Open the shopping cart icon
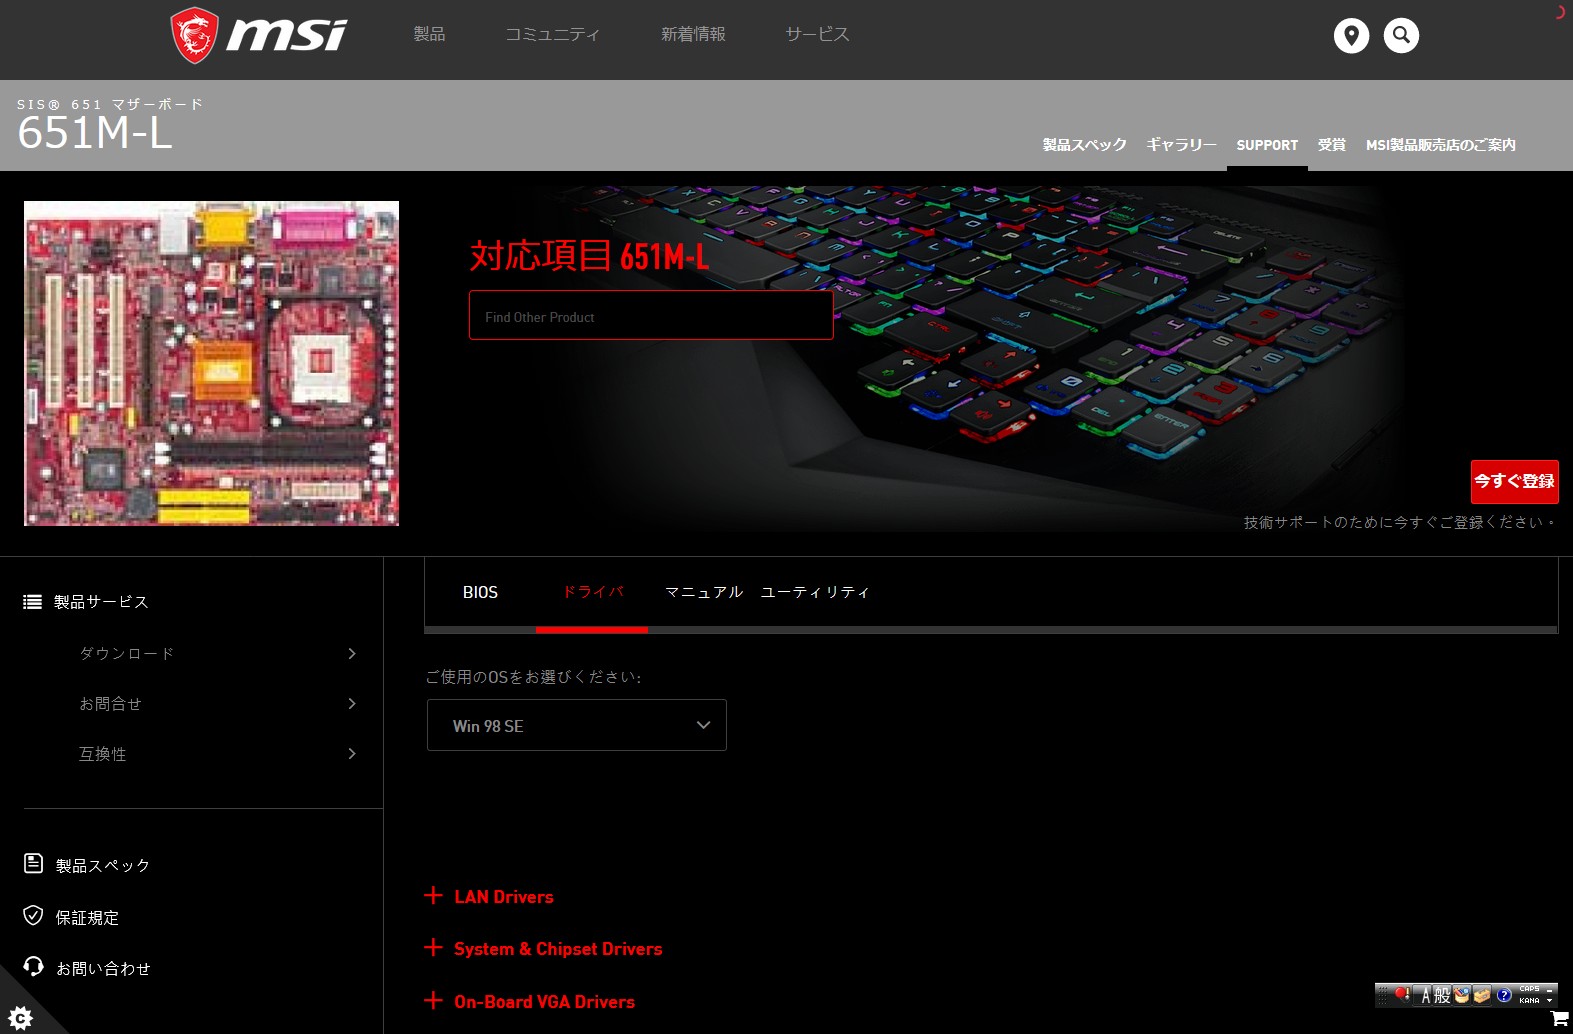The image size is (1573, 1034). (x=1560, y=1018)
